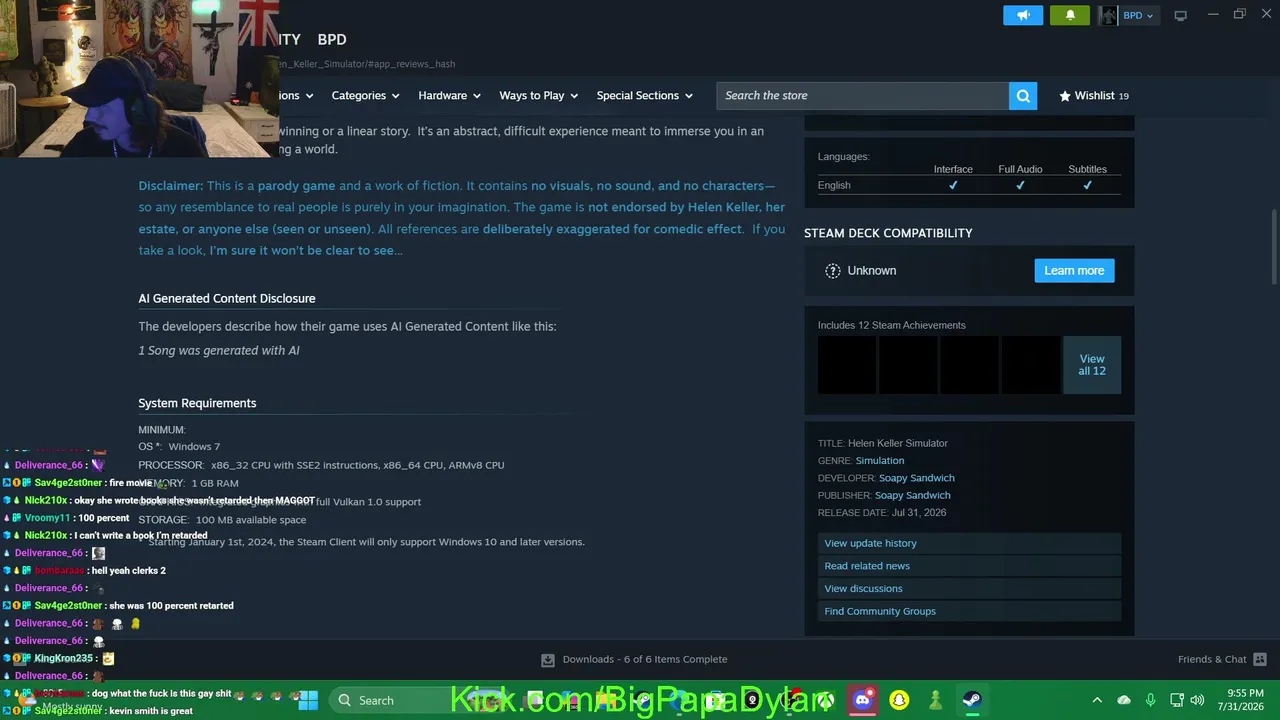This screenshot has width=1280, height=720.
Task: Open the network tray icon
Action: pyautogui.click(x=1177, y=700)
